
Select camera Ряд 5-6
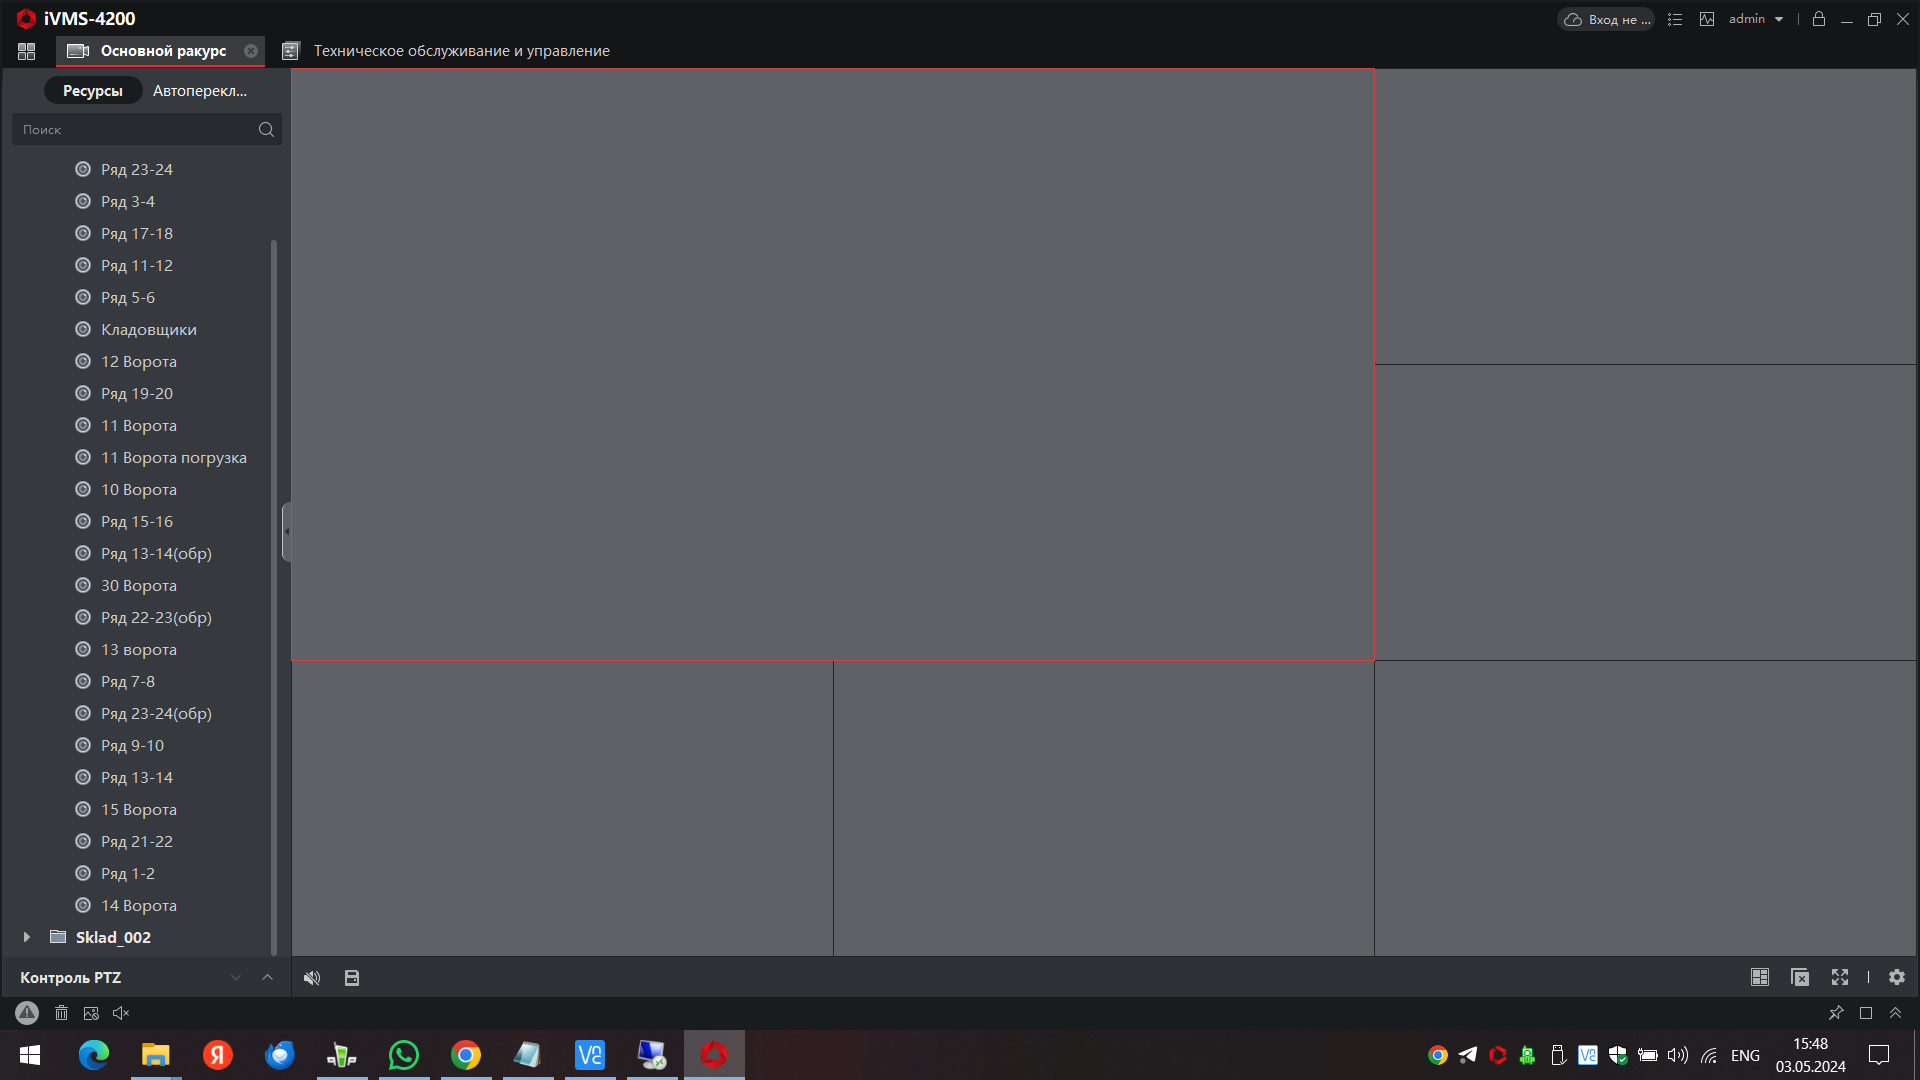click(x=128, y=298)
